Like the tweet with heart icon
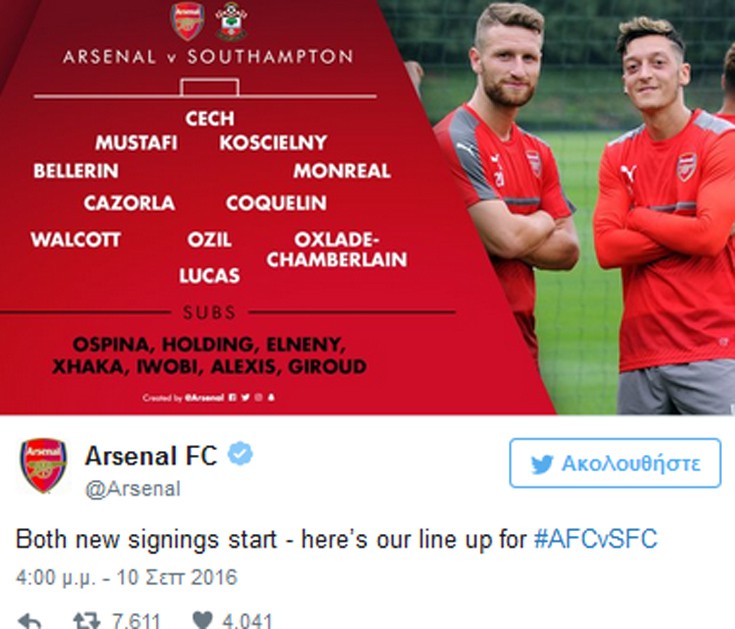735x629 pixels. pos(202,621)
